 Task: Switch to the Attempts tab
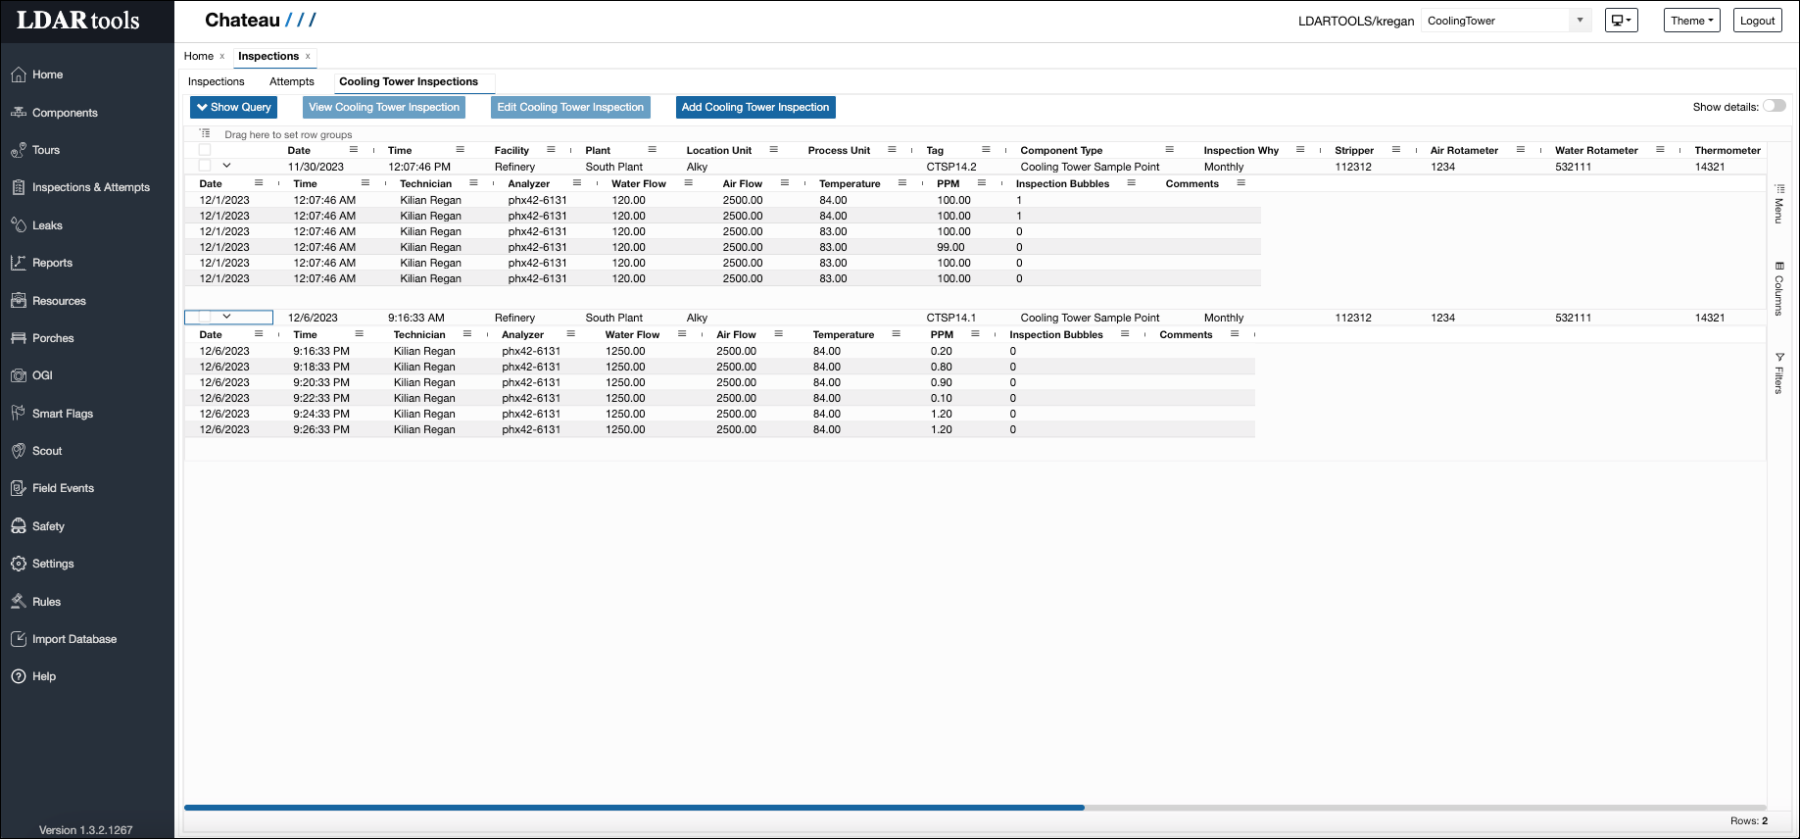(291, 82)
